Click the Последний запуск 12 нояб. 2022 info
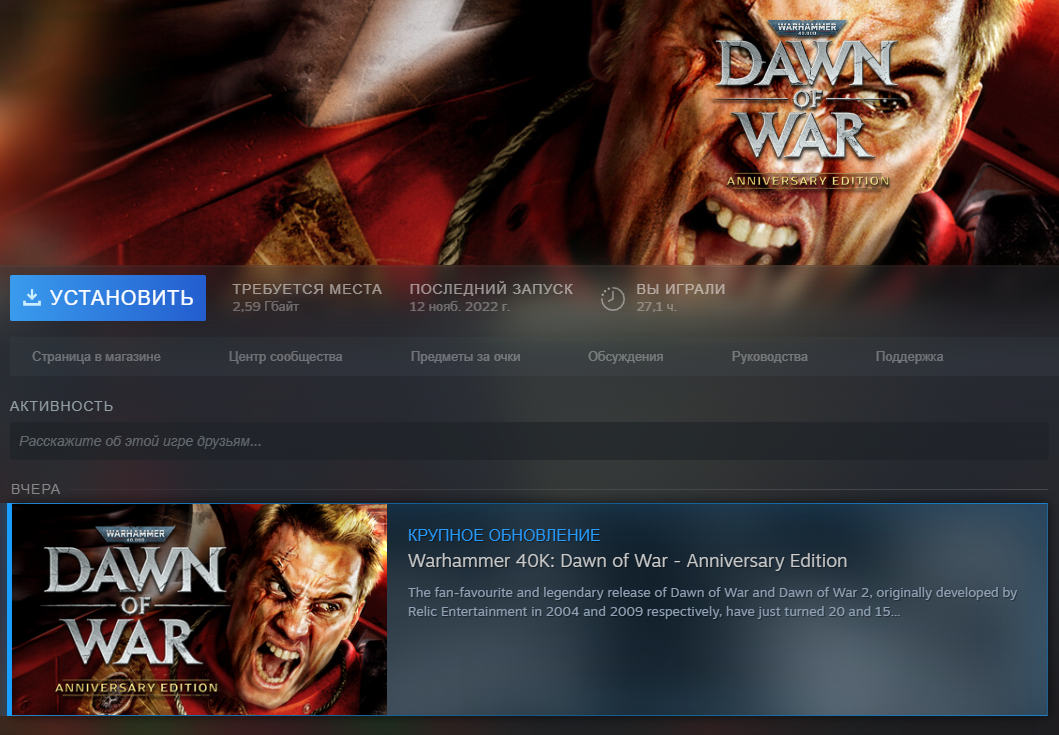This screenshot has width=1059, height=735. (x=491, y=297)
